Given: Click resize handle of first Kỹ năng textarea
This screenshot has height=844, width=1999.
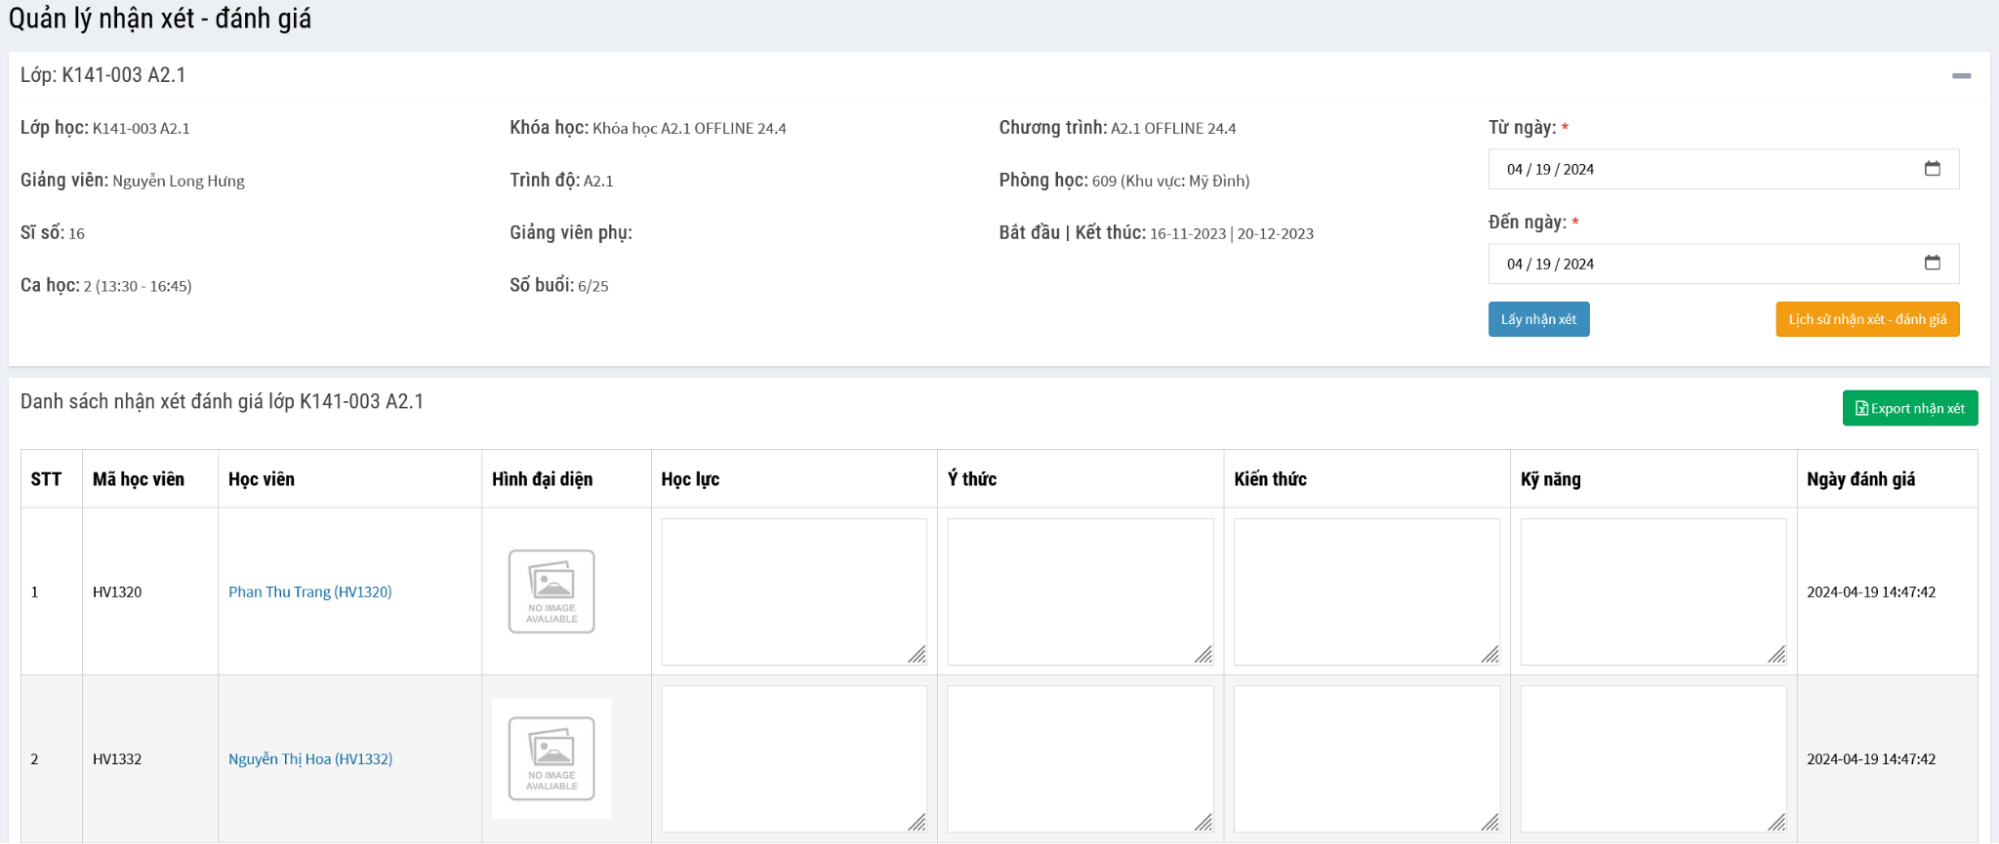Looking at the screenshot, I should click(x=1776, y=655).
